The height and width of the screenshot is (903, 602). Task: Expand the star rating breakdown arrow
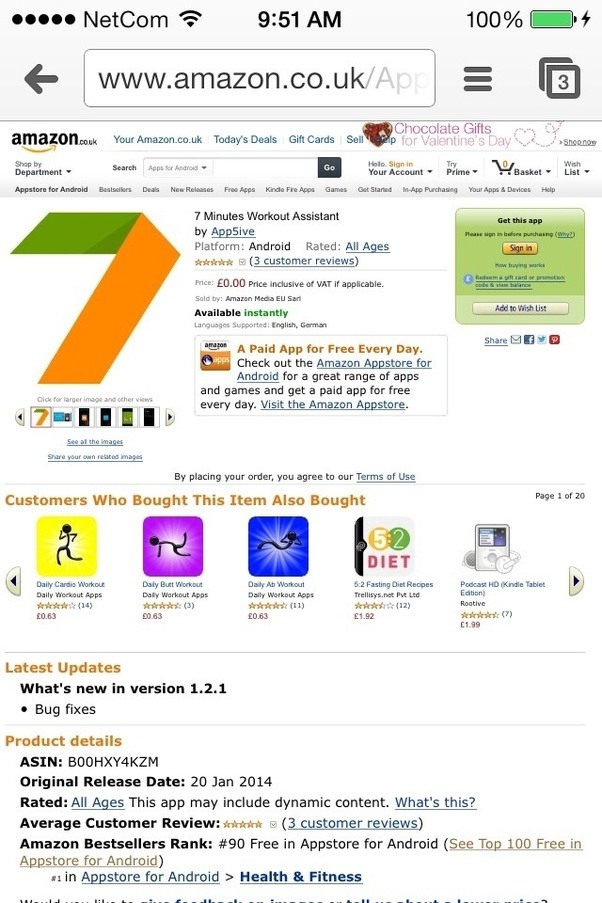tap(242, 261)
